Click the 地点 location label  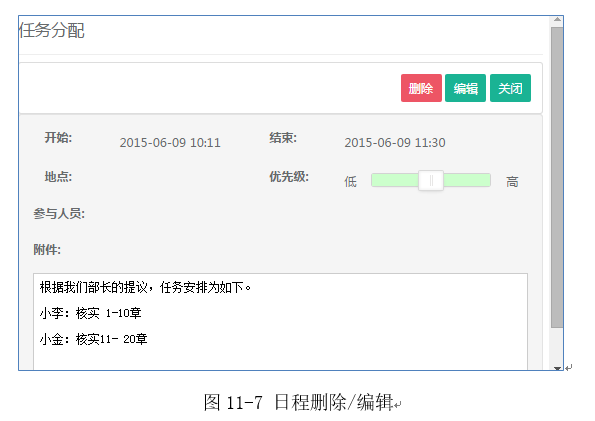58,177
